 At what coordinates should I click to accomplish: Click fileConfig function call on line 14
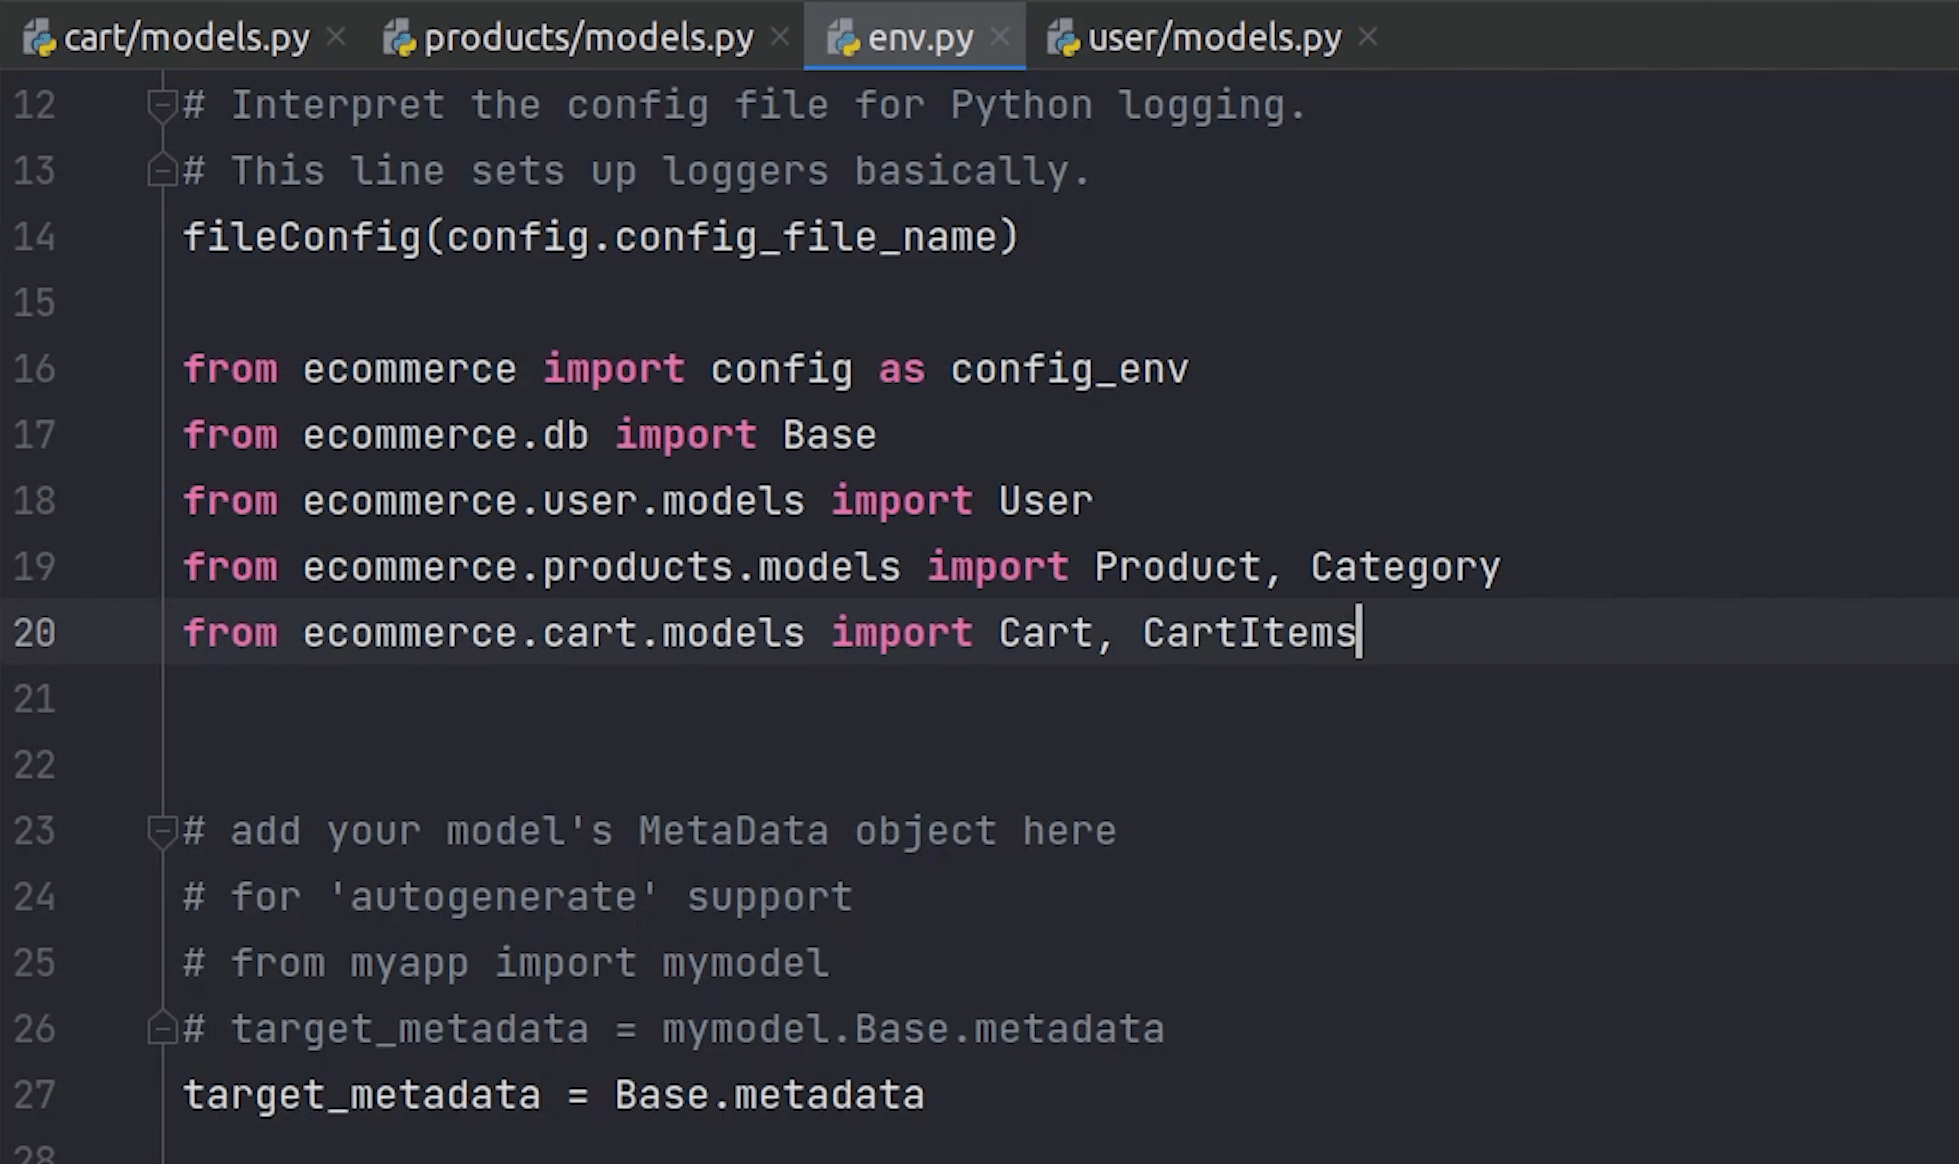pyautogui.click(x=302, y=237)
